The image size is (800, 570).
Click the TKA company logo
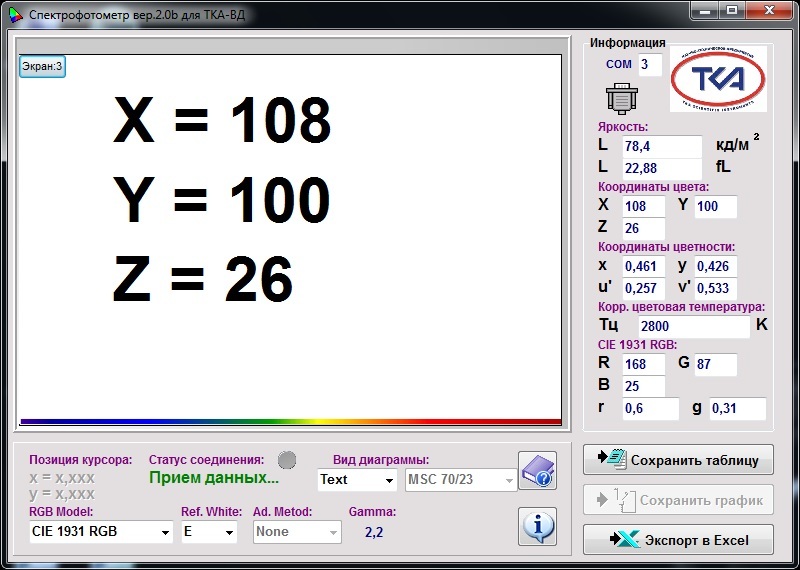[717, 79]
